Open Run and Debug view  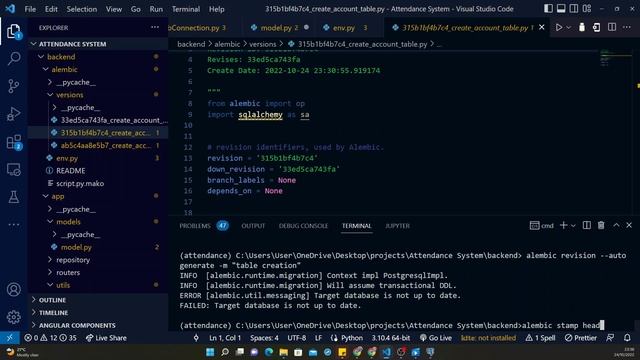point(13,114)
